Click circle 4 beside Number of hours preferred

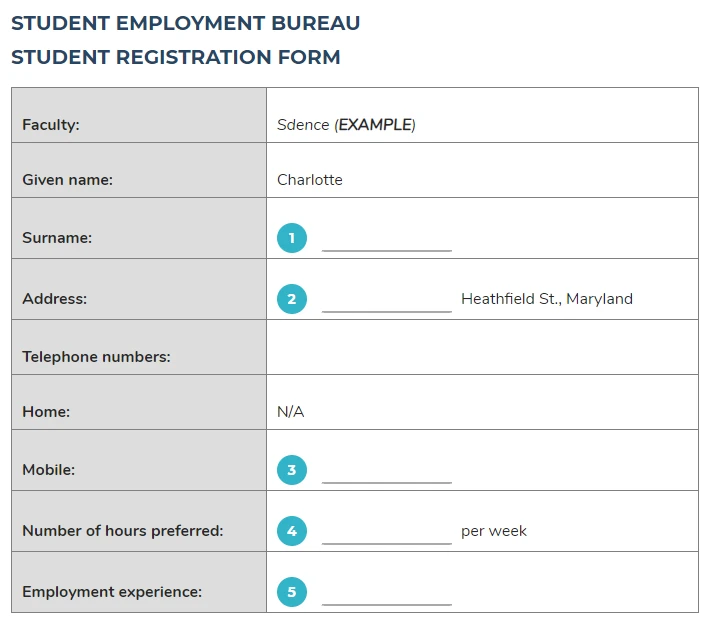tap(292, 531)
